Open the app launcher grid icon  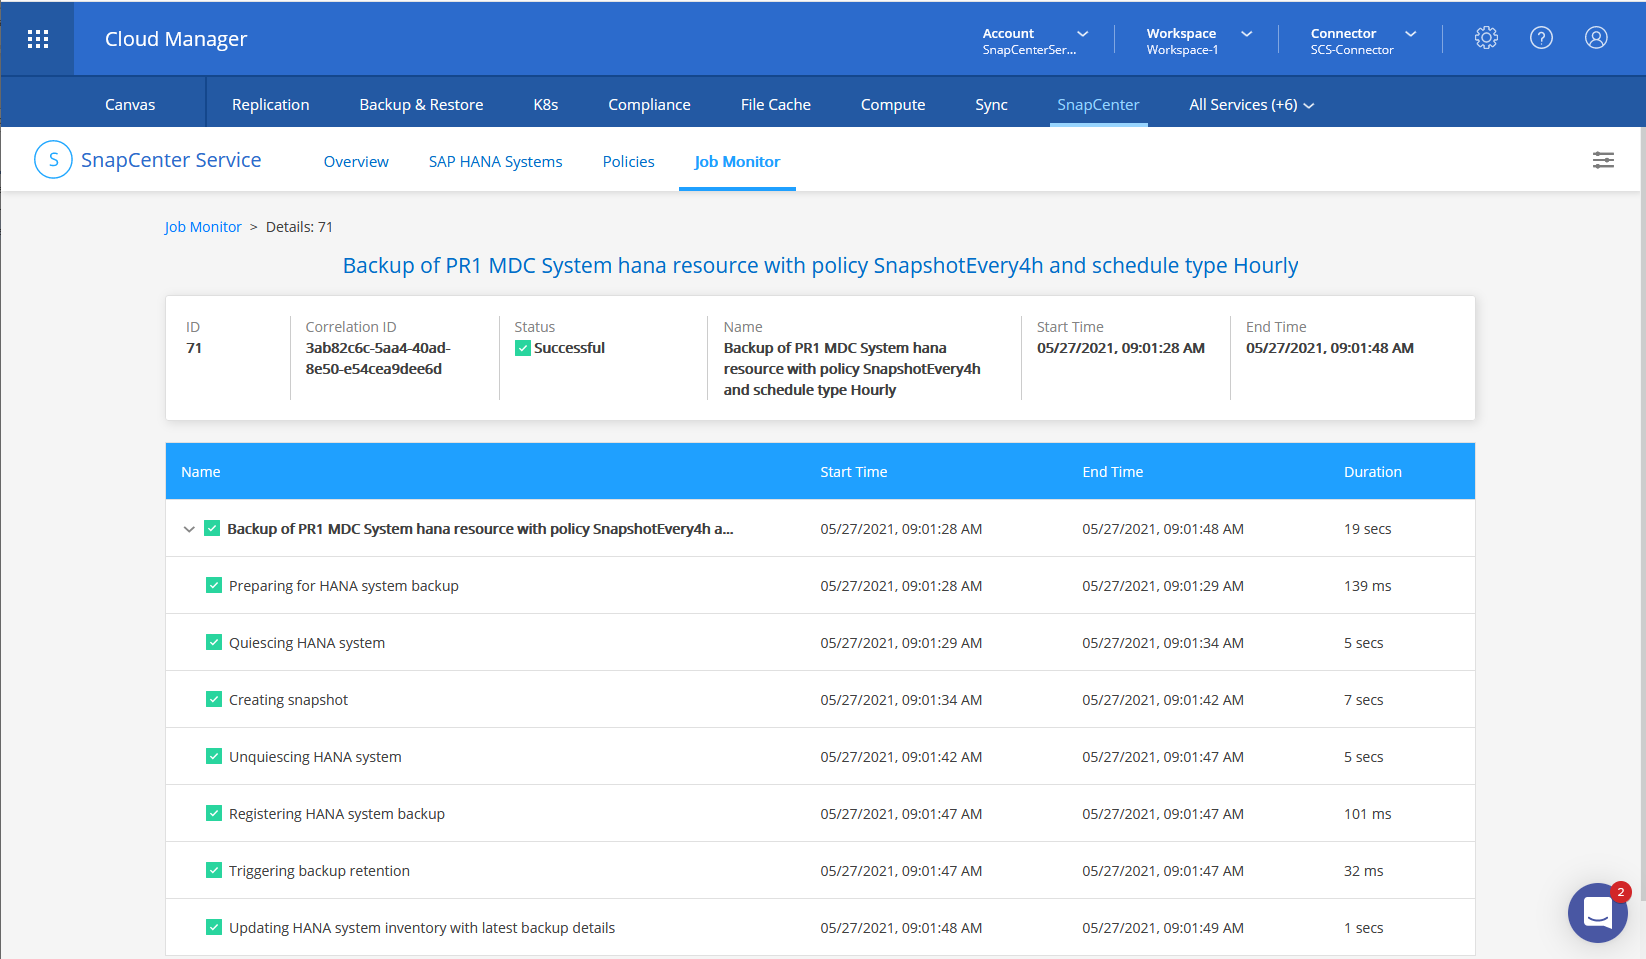[38, 39]
